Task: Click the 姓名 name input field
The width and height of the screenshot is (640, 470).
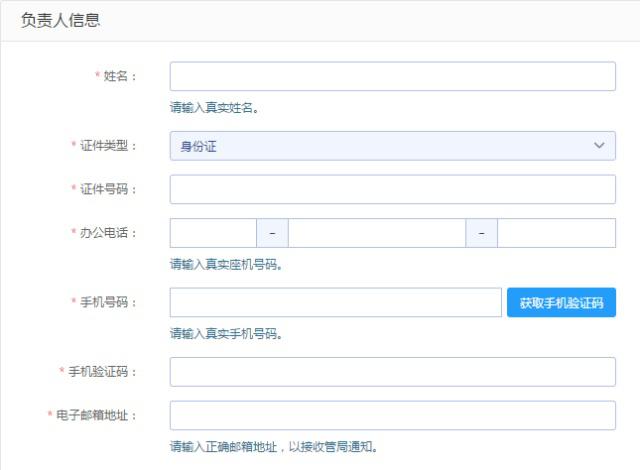Action: [x=393, y=76]
